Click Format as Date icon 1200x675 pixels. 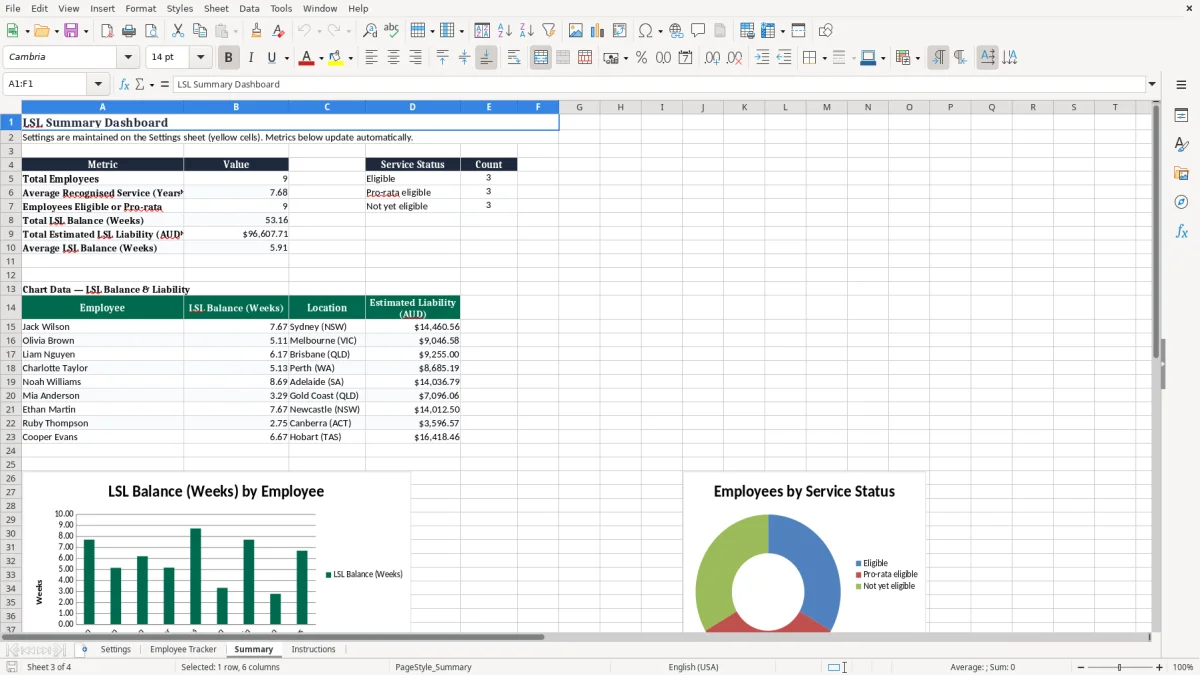pyautogui.click(x=685, y=58)
